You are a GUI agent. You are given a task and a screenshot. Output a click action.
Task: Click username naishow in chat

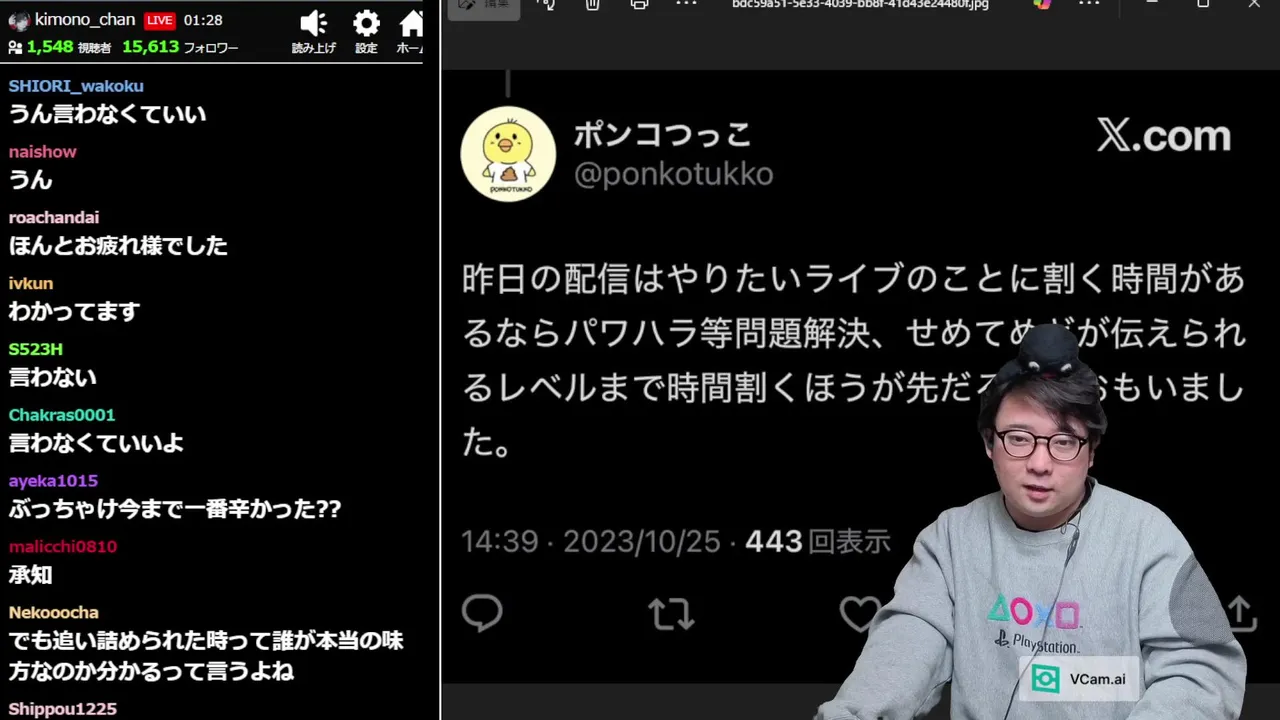pyautogui.click(x=43, y=152)
